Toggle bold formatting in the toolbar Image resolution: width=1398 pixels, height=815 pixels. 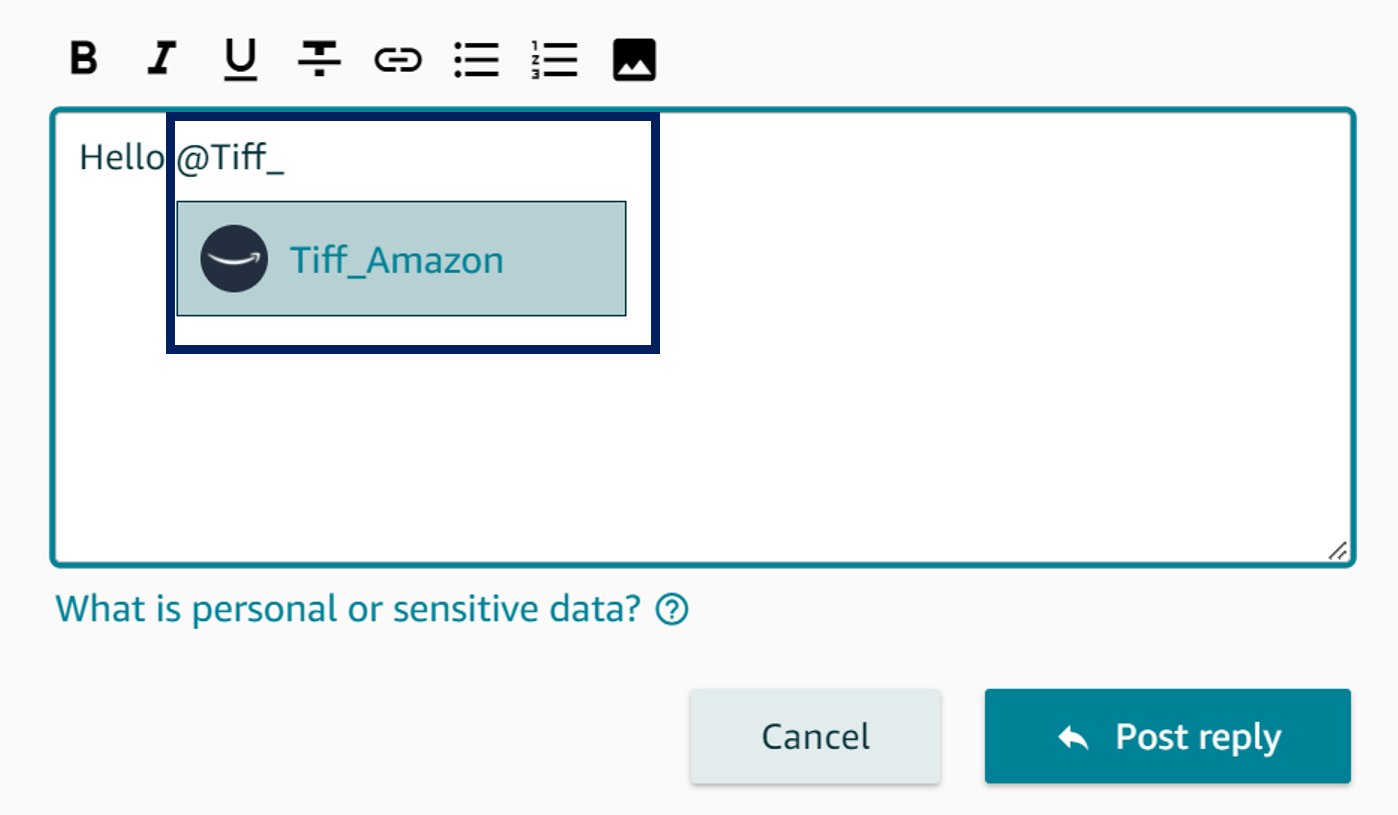84,59
